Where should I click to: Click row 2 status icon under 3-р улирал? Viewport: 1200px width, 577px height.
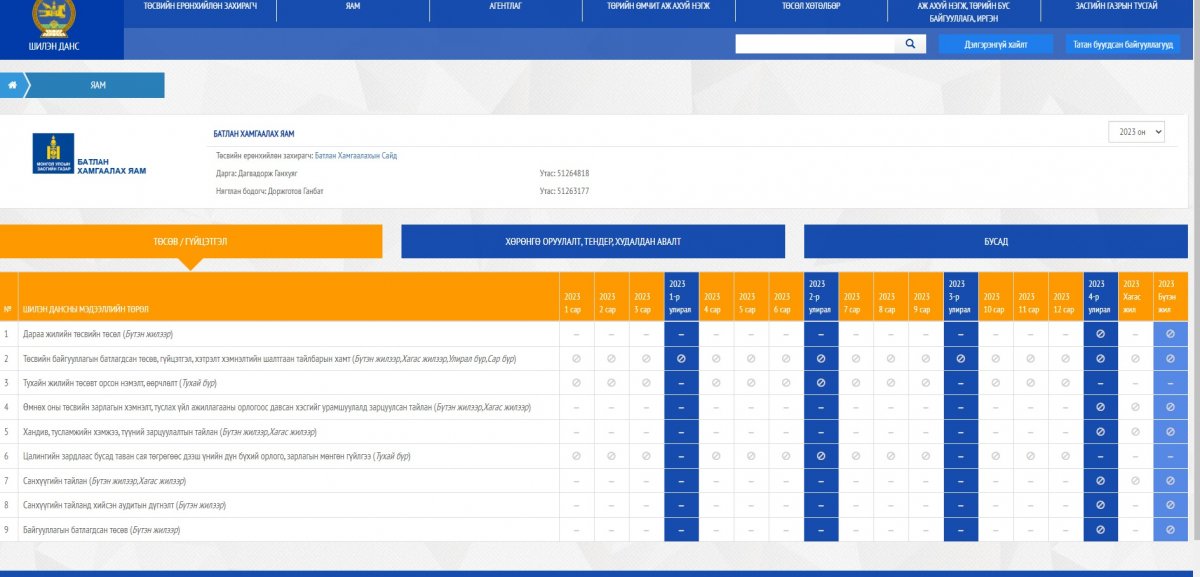coord(960,358)
